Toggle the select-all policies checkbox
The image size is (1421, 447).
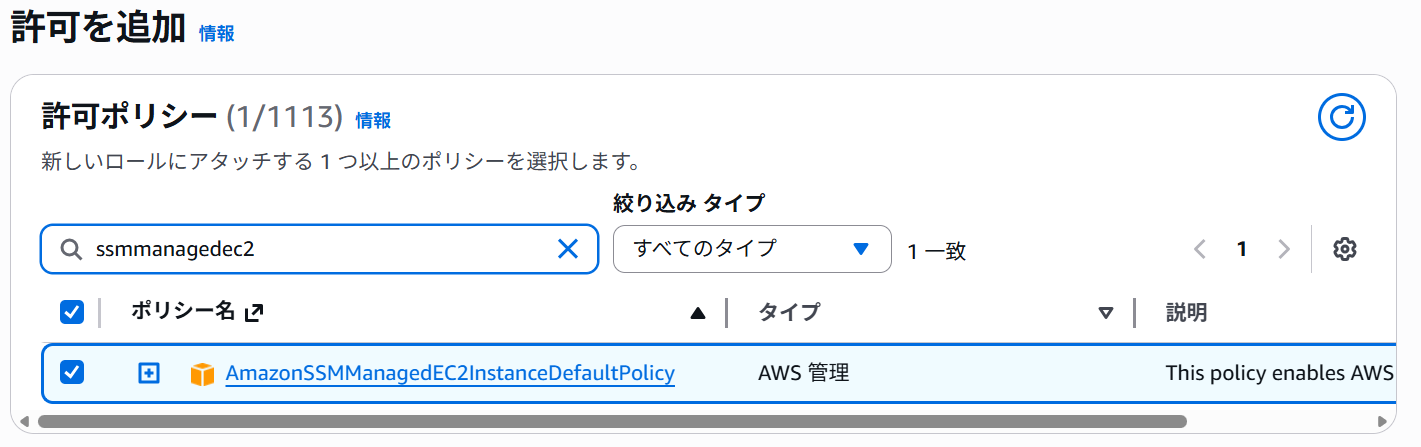72,312
